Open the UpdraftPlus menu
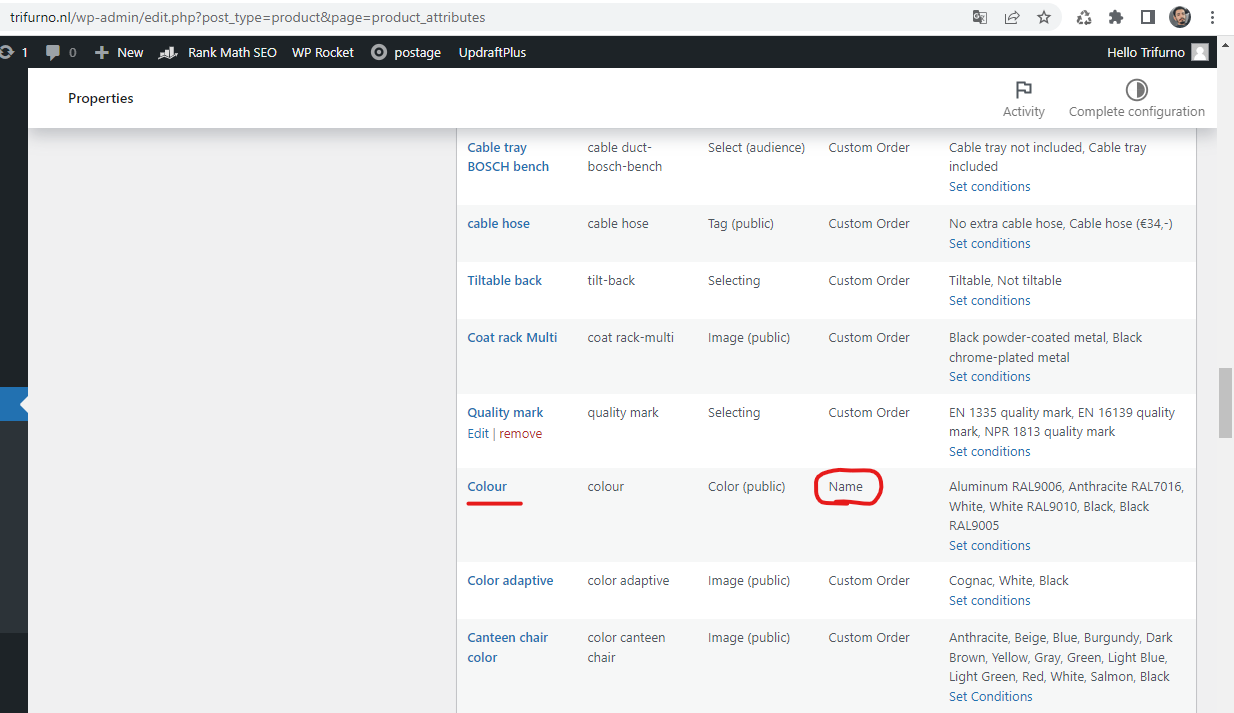This screenshot has width=1234, height=713. click(x=492, y=52)
